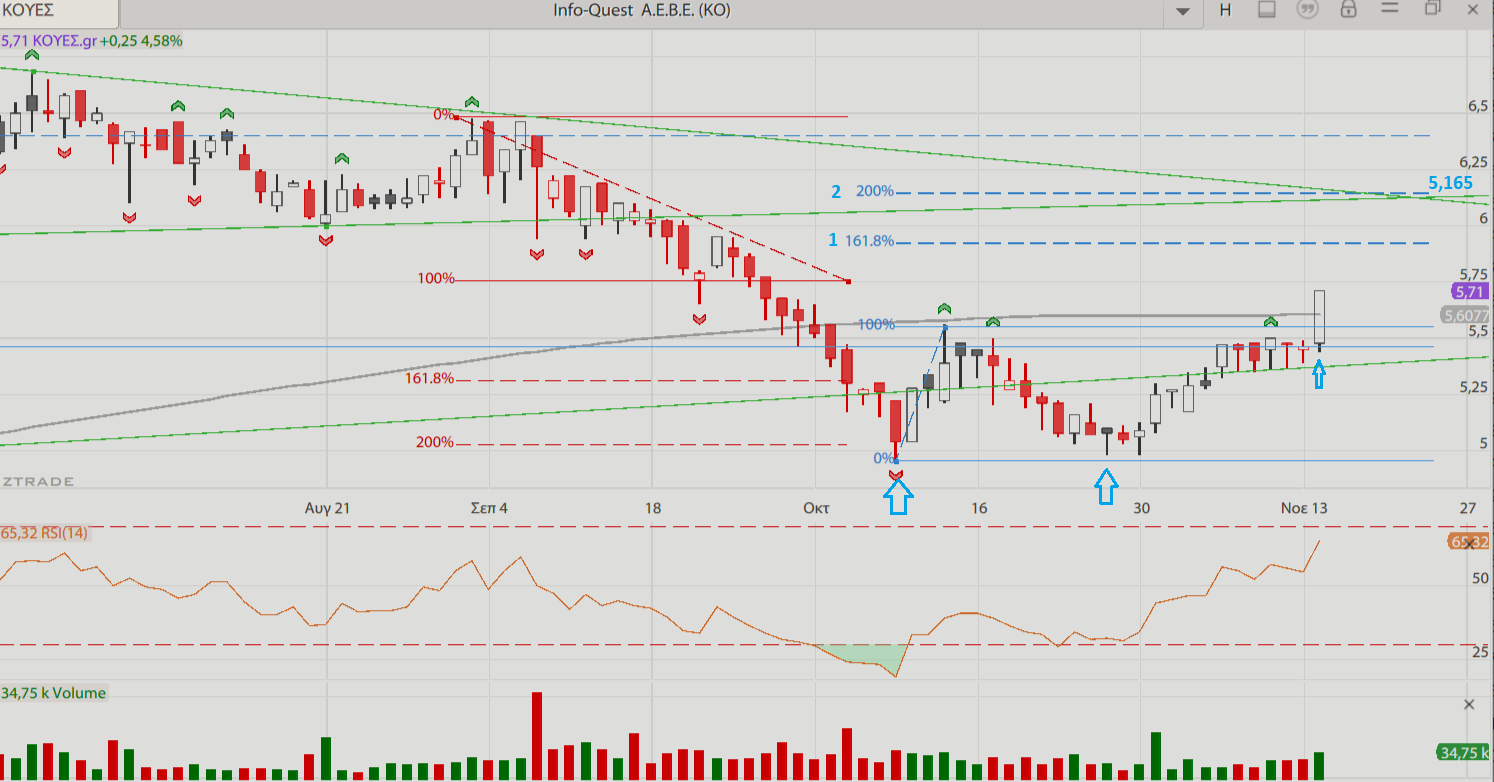Click the purple 5,71 price tag on the axis
1494x782 pixels.
coord(1469,291)
